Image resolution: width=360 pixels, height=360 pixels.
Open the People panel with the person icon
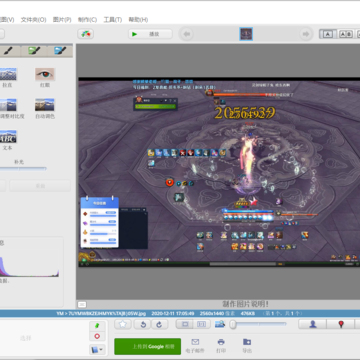tap(313, 324)
